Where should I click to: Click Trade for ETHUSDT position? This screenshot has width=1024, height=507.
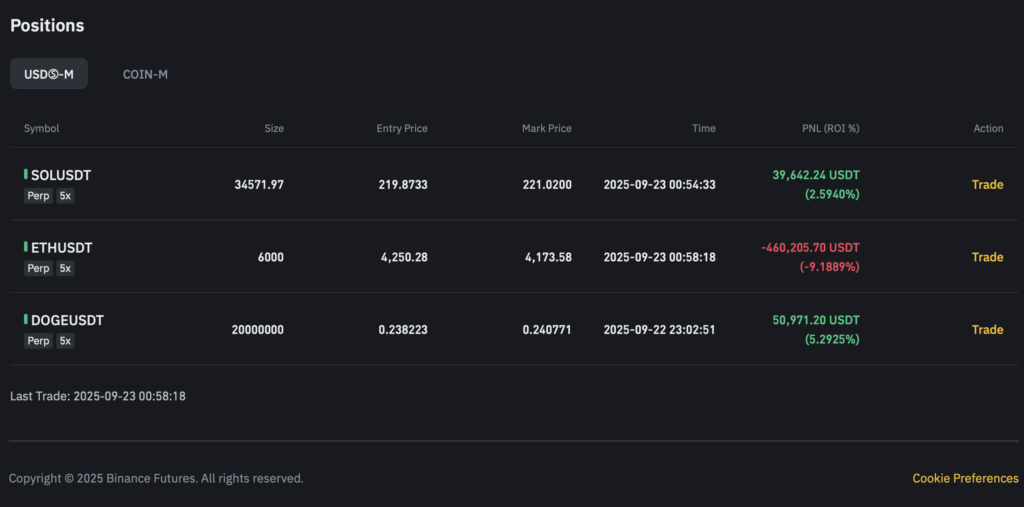click(x=987, y=257)
